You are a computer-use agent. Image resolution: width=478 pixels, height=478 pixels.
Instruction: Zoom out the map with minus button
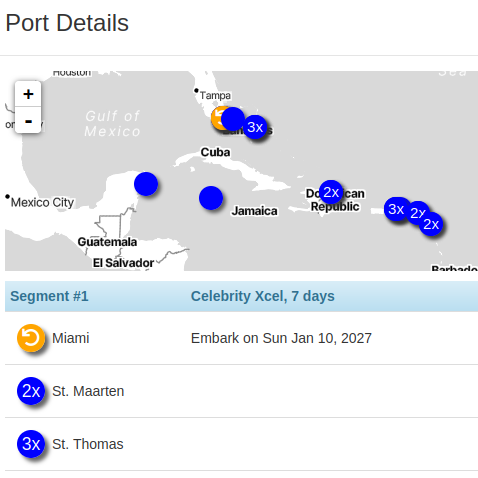pyautogui.click(x=28, y=120)
